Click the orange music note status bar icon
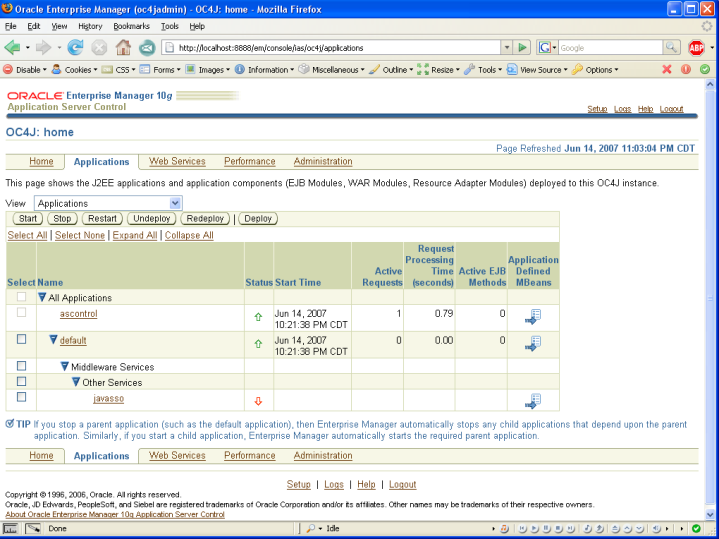 click(504, 528)
